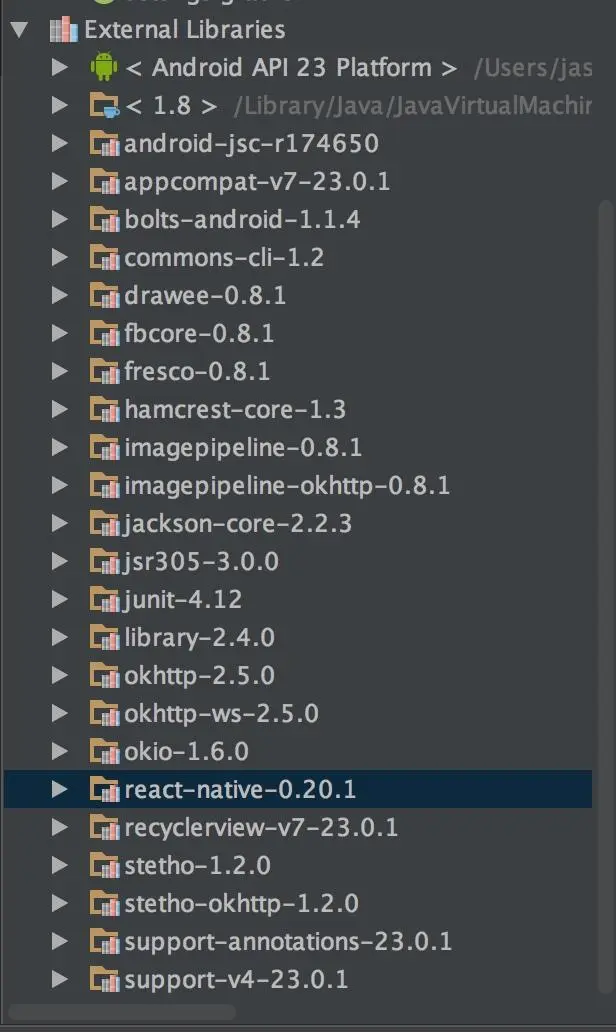This screenshot has width=616, height=1032.
Task: Select fresco-0.8.1 row text
Action: click(197, 371)
